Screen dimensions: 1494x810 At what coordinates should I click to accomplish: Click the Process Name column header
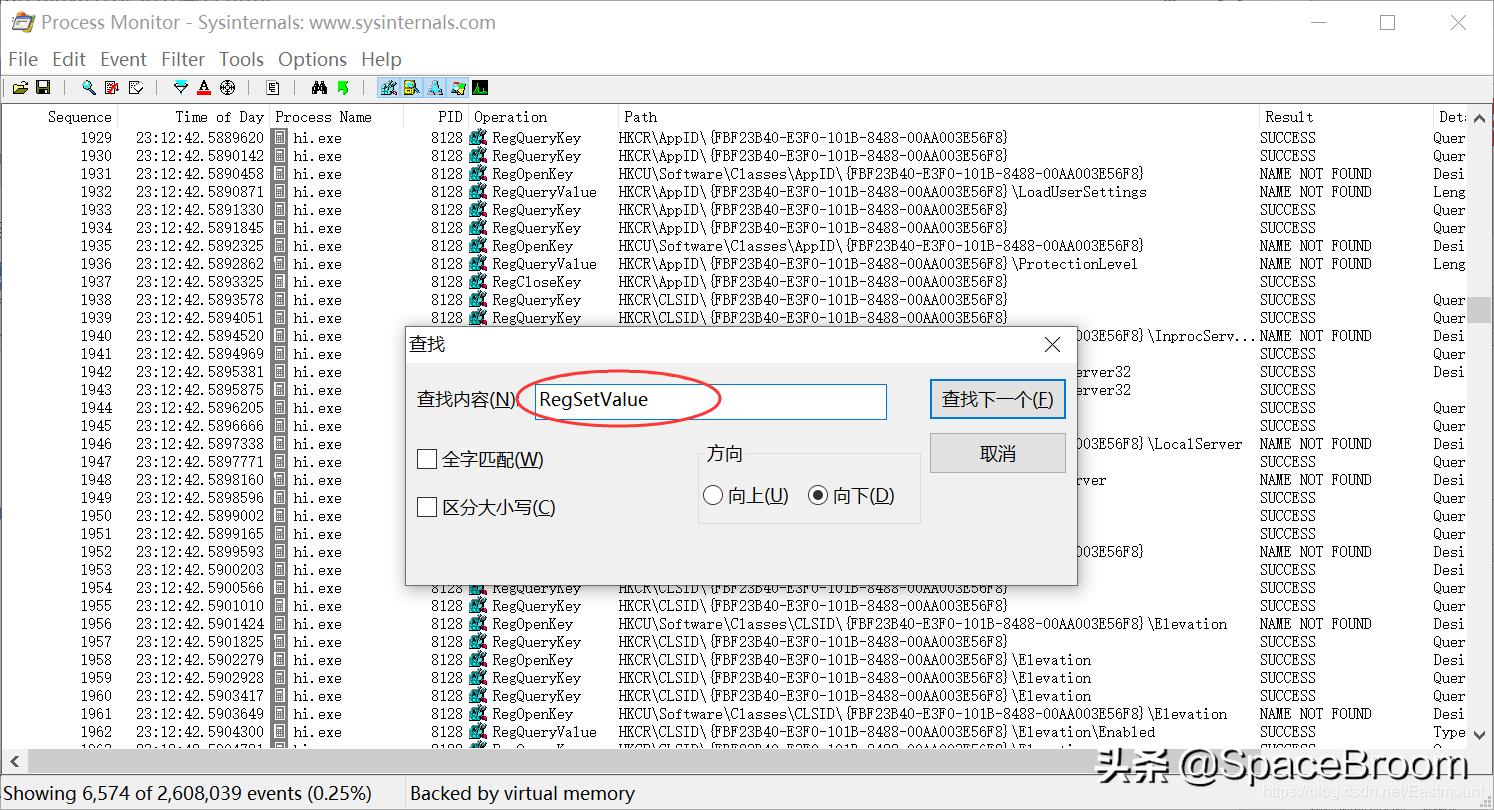point(323,117)
